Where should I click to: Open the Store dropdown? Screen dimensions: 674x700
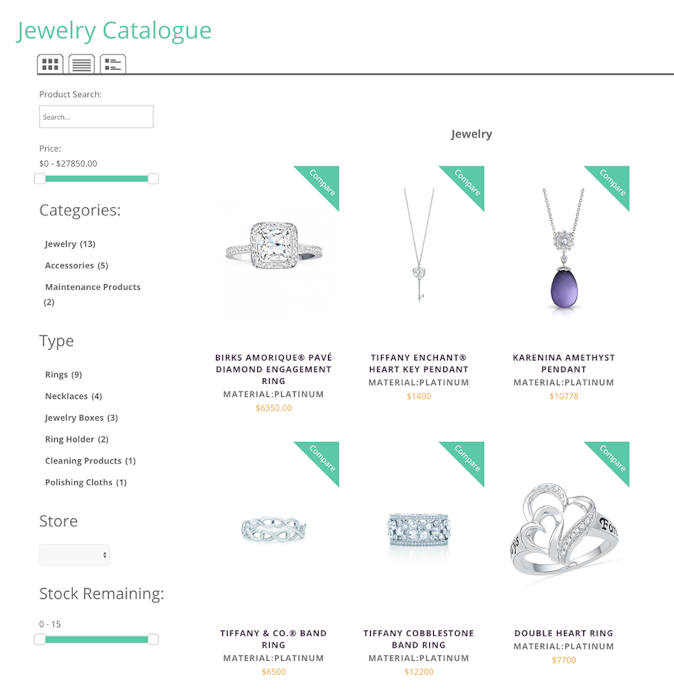[x=74, y=555]
